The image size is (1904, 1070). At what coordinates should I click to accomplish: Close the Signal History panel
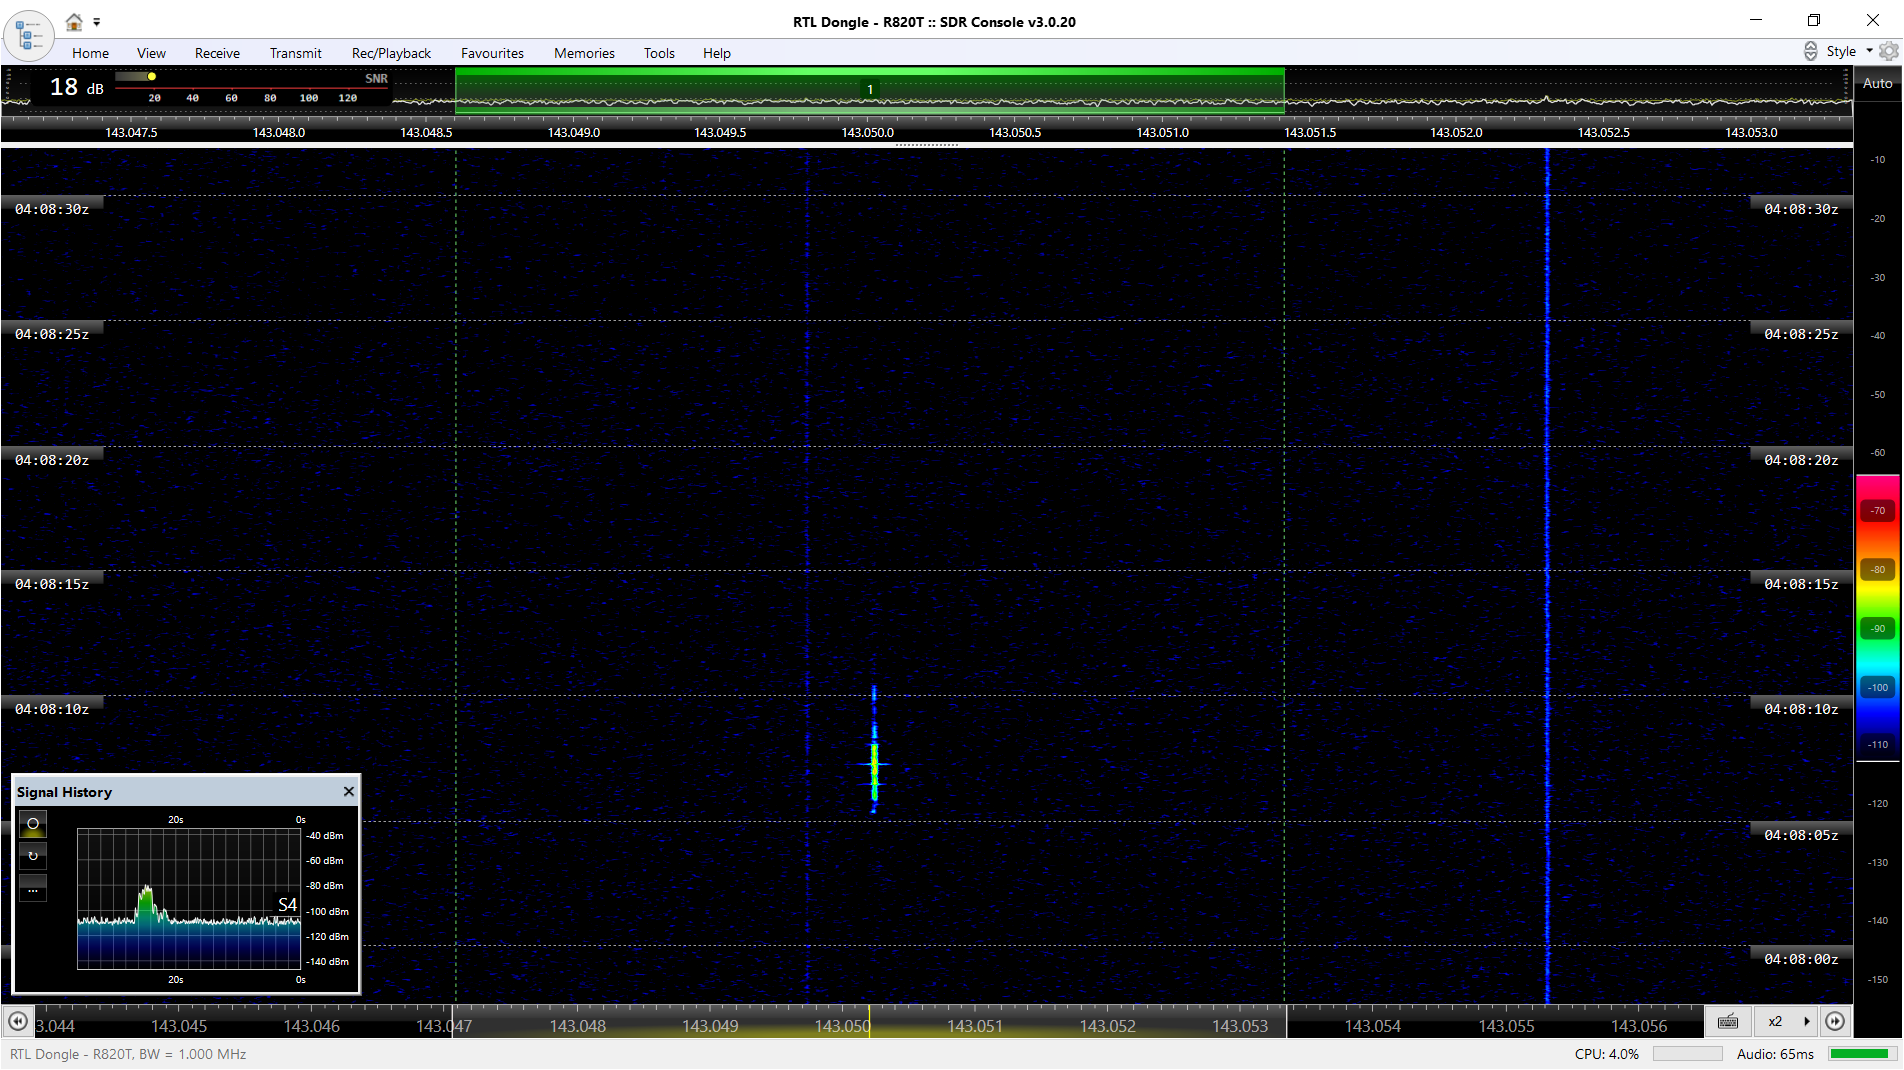[349, 791]
